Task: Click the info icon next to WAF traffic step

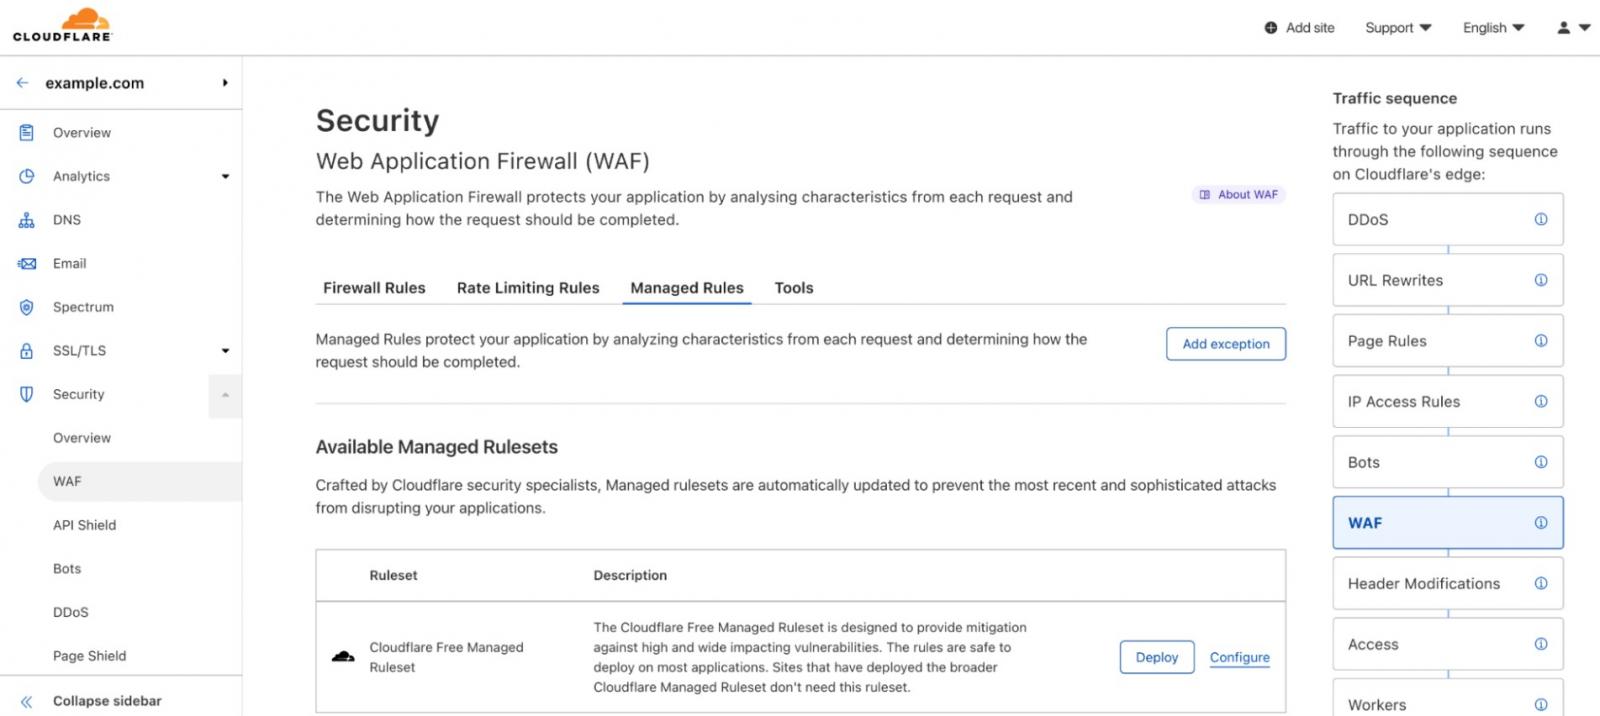Action: [x=1540, y=522]
